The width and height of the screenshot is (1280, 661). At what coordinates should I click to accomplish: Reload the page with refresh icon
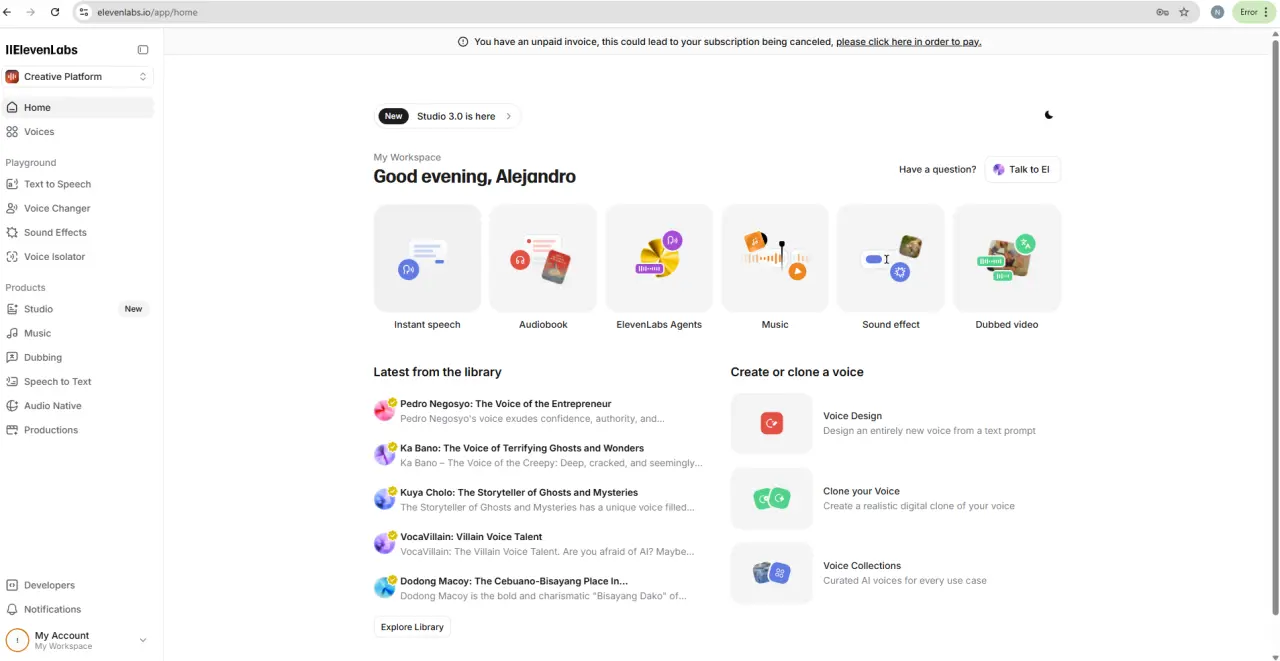pos(54,12)
